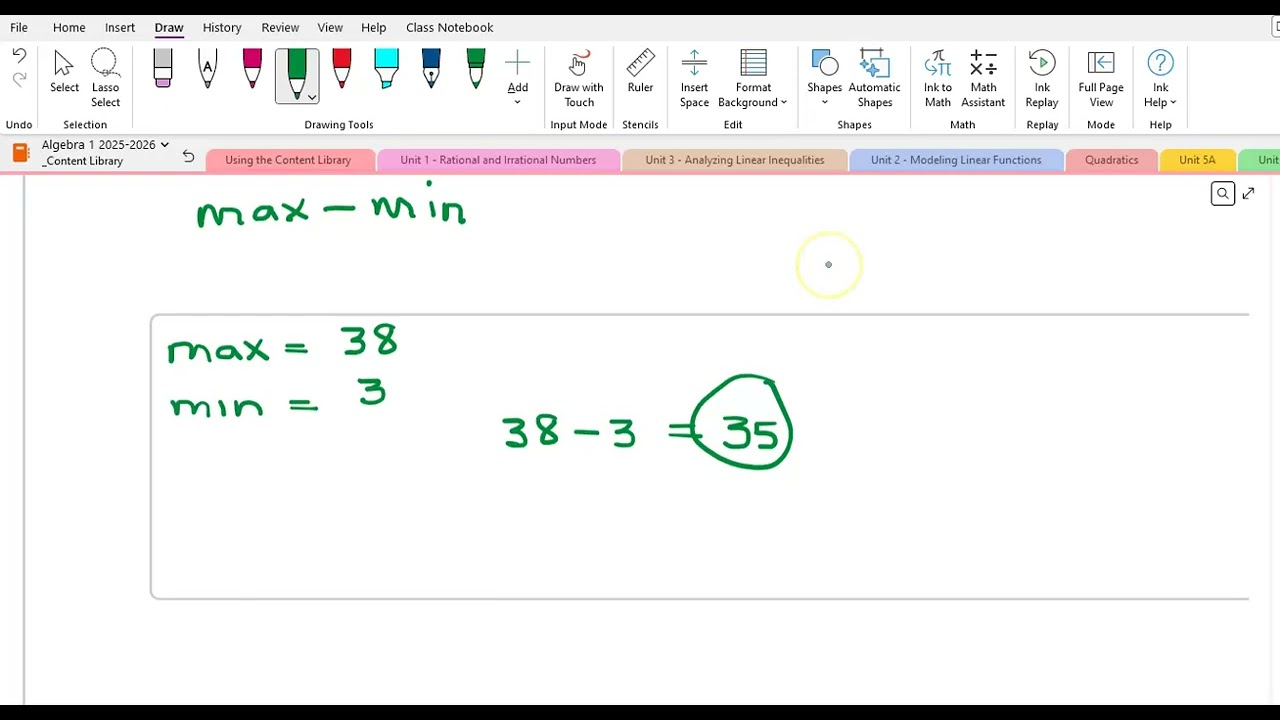
Task: Click the expand page diagonal arrow icon
Action: pos(1248,194)
